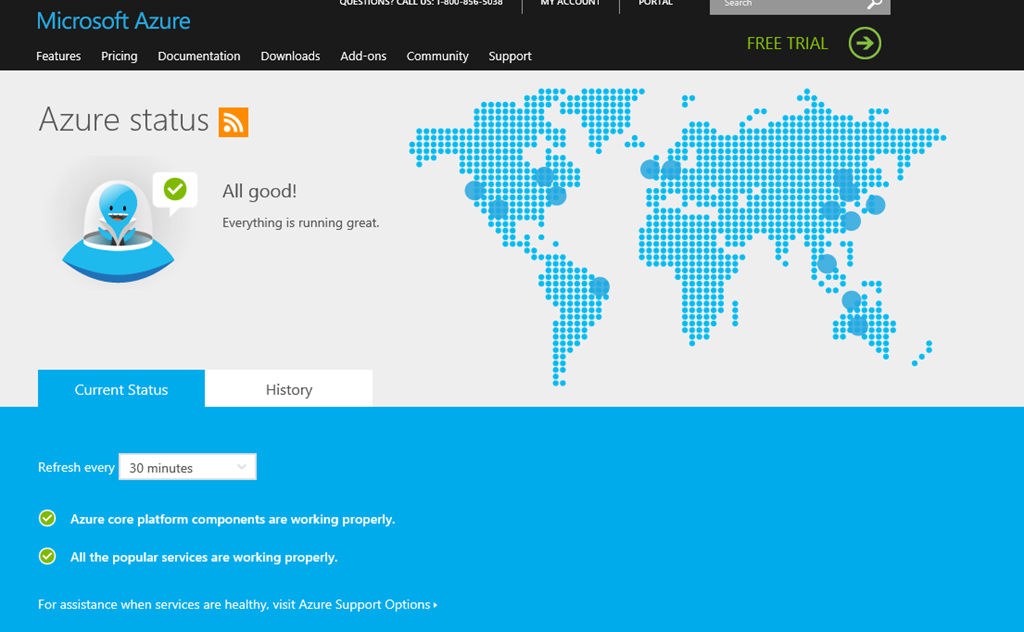Screen dimensions: 1024x632
Task: Subscribe via the orange RSS icon
Action: [233, 122]
